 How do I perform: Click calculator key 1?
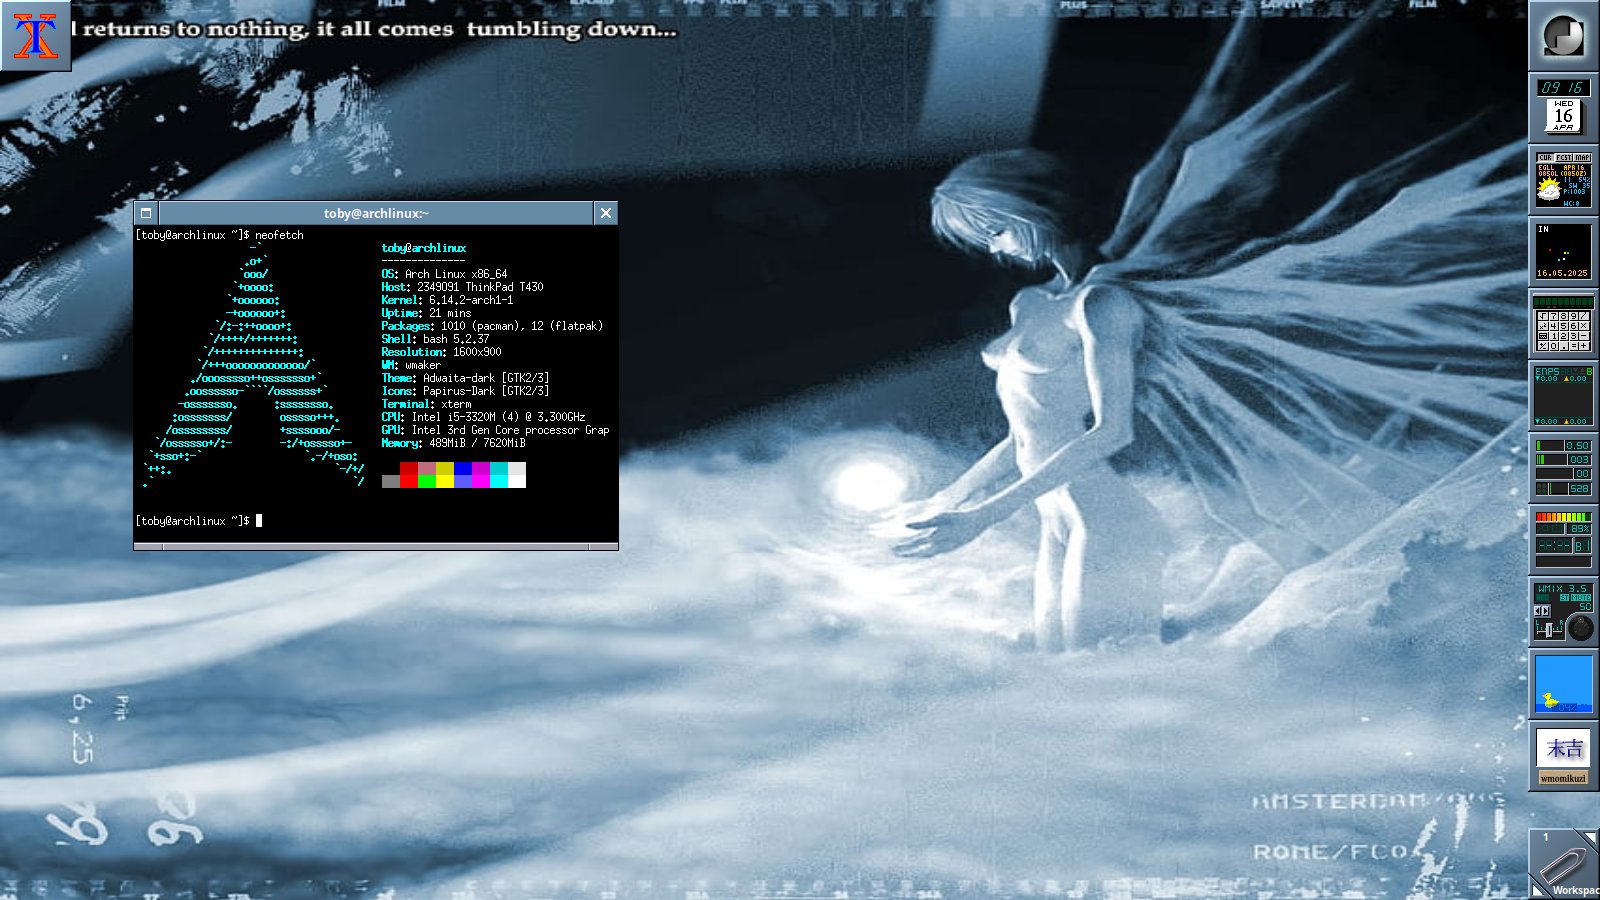pyautogui.click(x=1554, y=336)
